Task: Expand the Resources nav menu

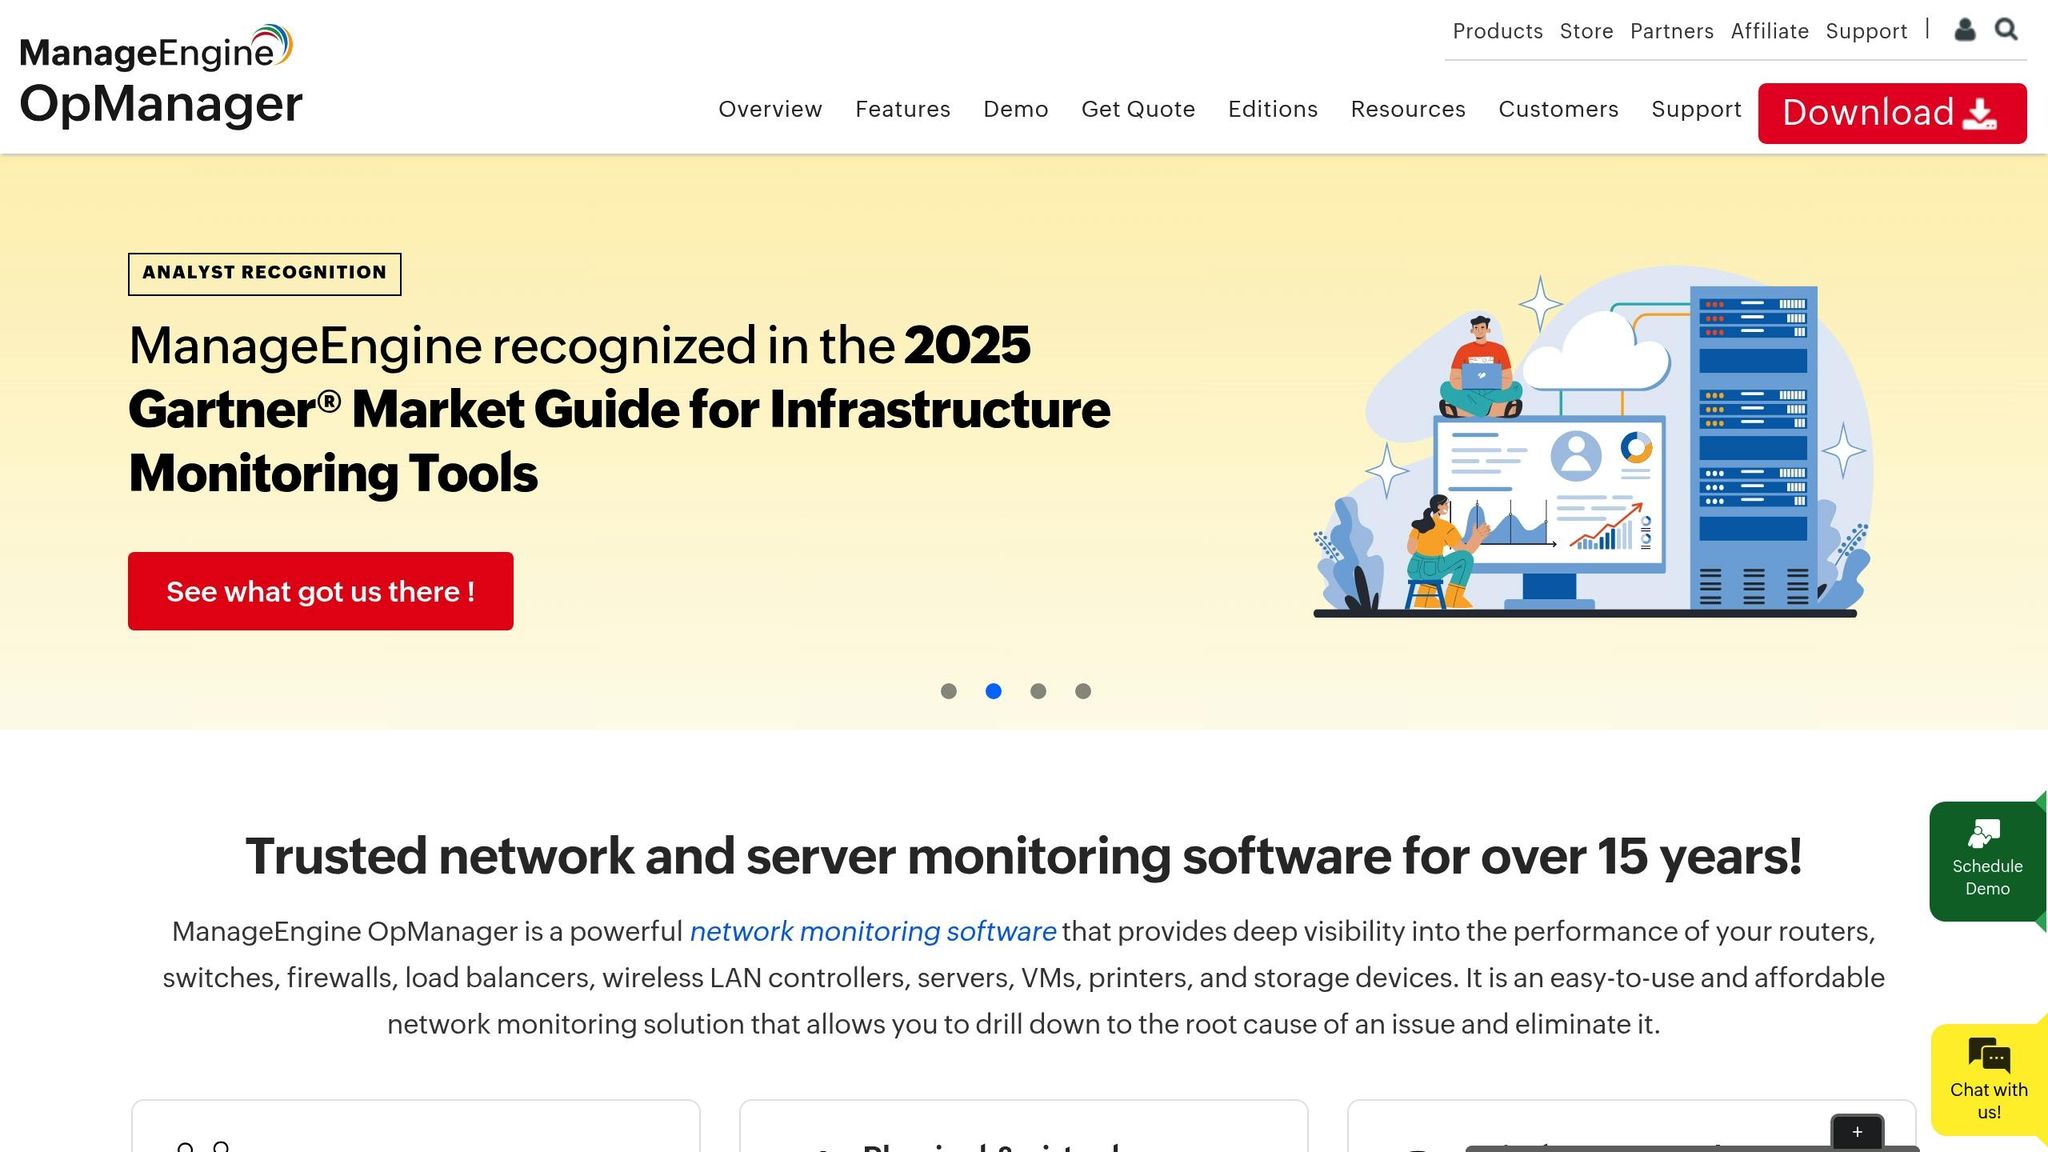Action: [x=1407, y=109]
